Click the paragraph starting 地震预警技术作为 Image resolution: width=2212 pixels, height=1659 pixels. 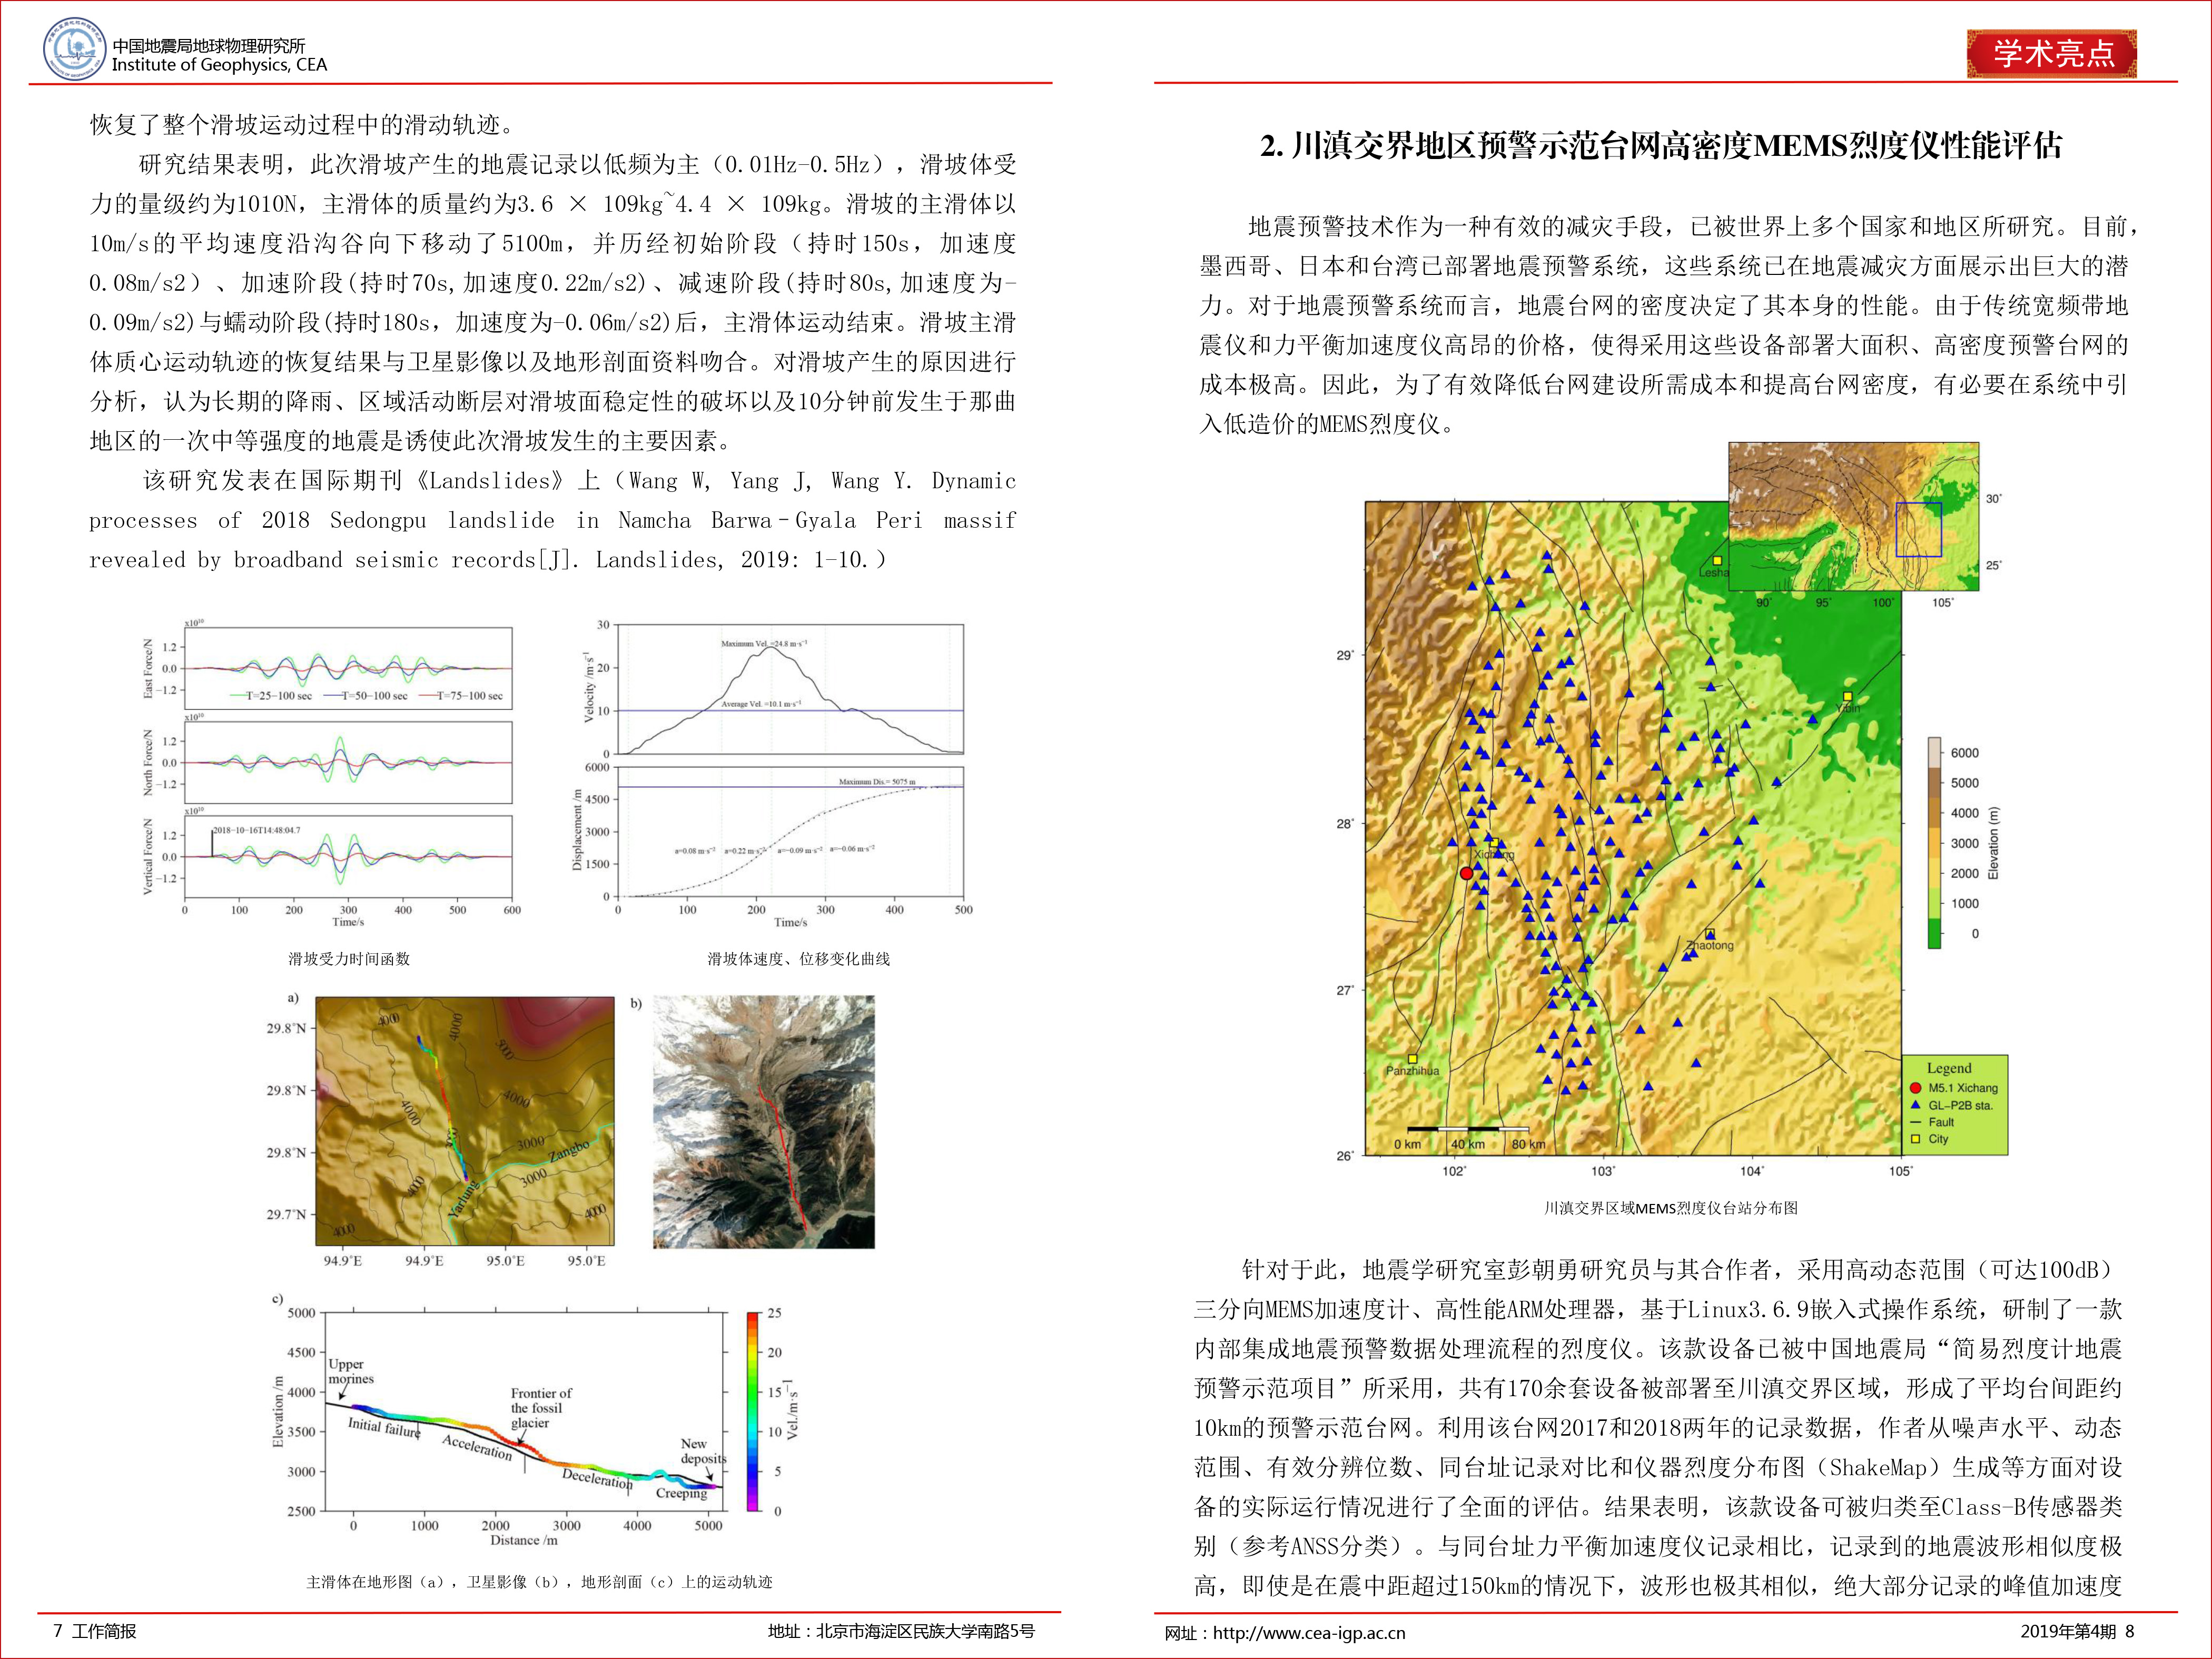point(1667,325)
